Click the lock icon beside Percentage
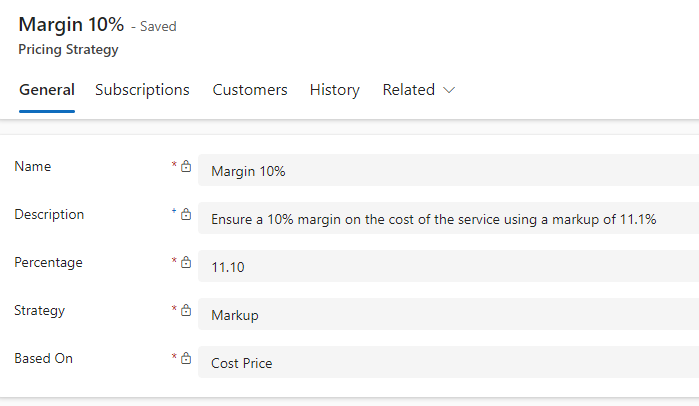The image size is (699, 406). (186, 263)
